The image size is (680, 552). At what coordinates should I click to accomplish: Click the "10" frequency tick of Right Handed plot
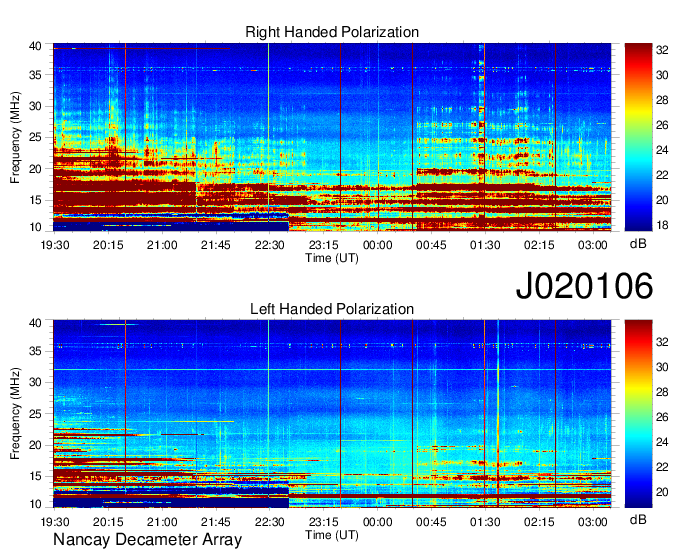point(35,227)
